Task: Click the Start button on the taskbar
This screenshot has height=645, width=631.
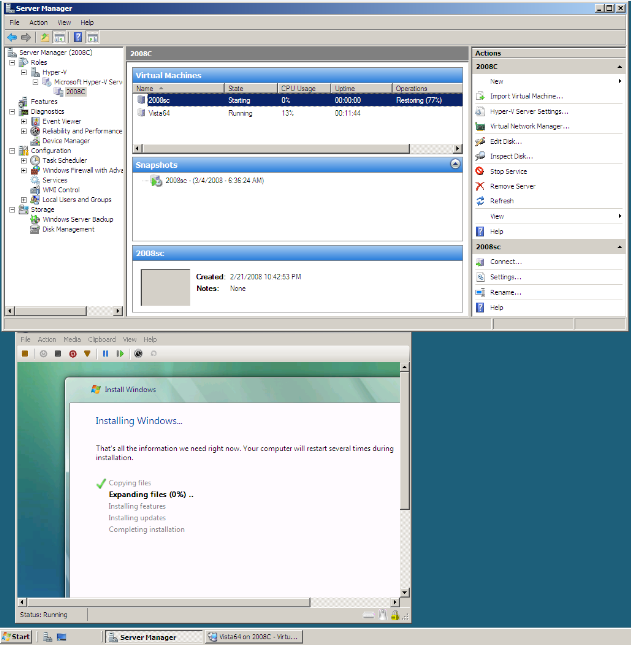Action: pos(16,637)
